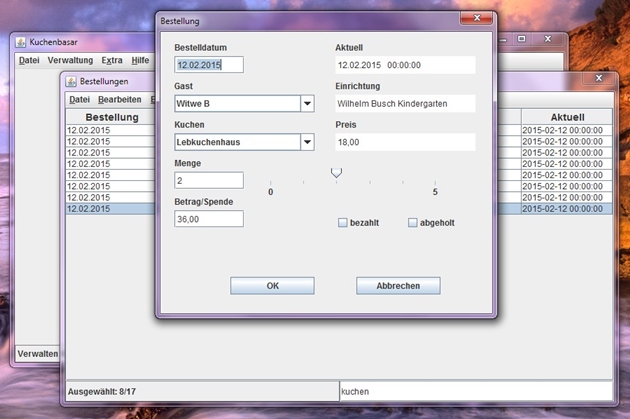The width and height of the screenshot is (630, 419).
Task: Open the Kuchen dropdown with Lebkuchenhaus
Action: (307, 142)
